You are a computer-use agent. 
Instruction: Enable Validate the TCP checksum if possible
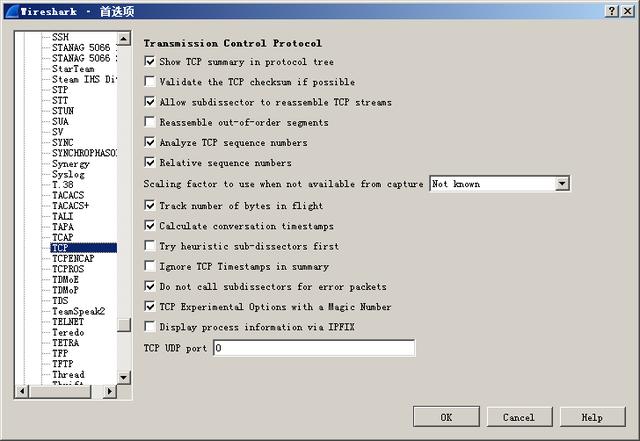150,82
